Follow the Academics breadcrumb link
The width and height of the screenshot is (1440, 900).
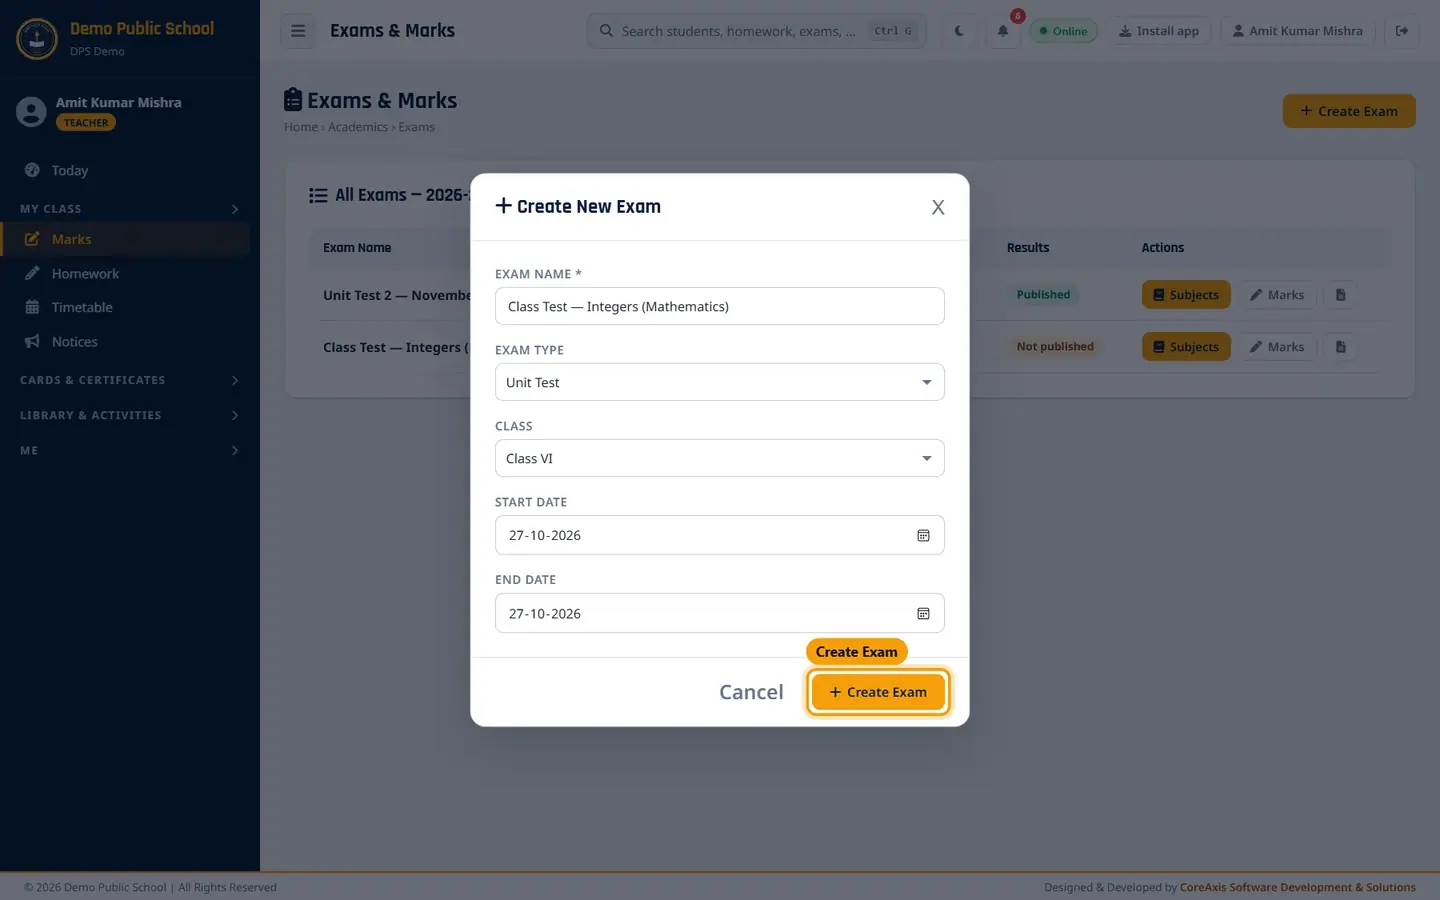(x=358, y=127)
